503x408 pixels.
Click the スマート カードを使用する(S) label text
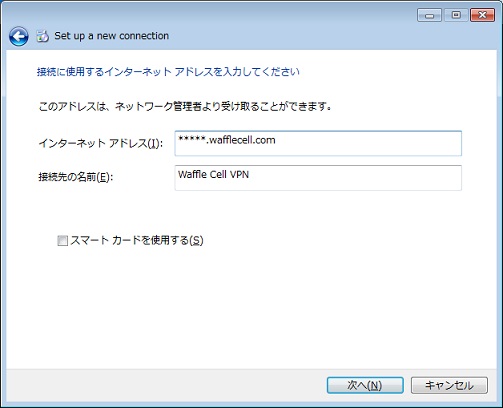(x=137, y=240)
